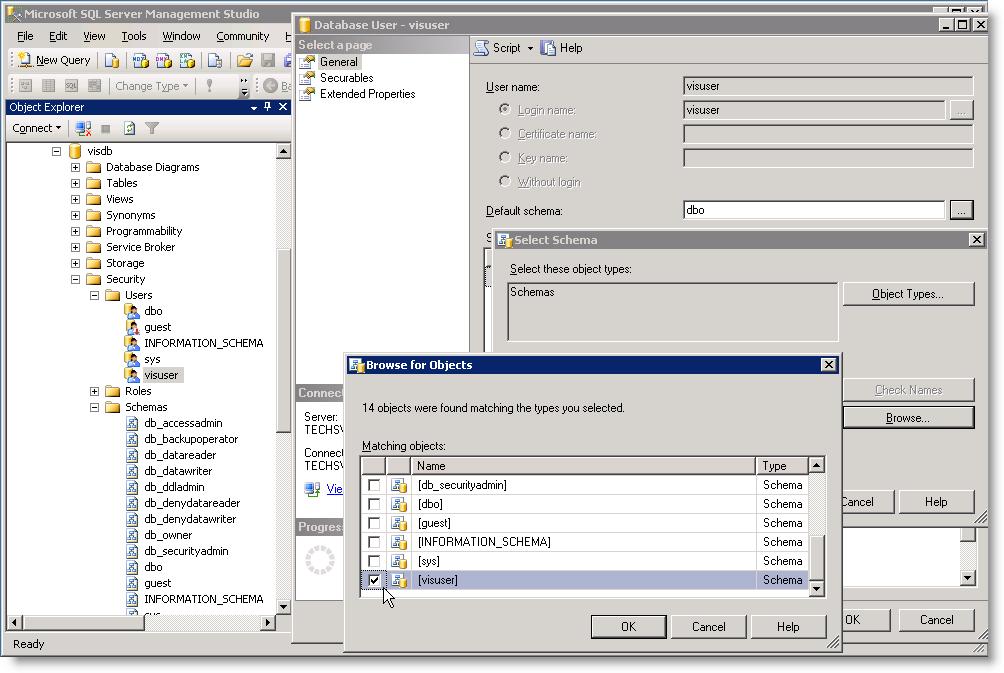Click the Save disk icon
Viewport: 1004px width, 673px height.
[x=268, y=60]
